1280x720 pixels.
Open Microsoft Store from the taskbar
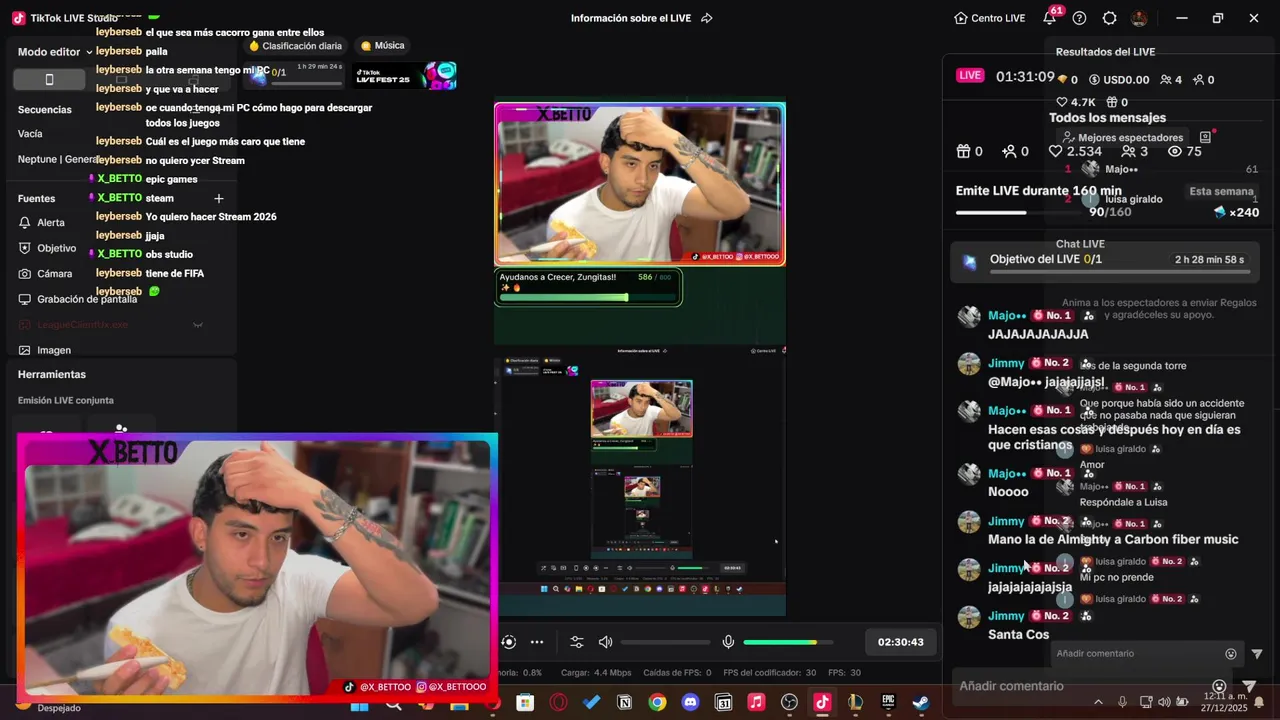(x=525, y=703)
